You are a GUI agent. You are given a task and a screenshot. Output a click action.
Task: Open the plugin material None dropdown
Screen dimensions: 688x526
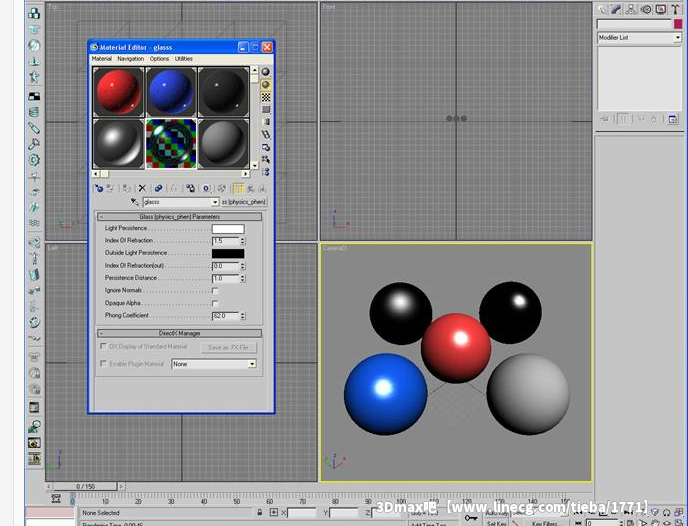point(252,364)
